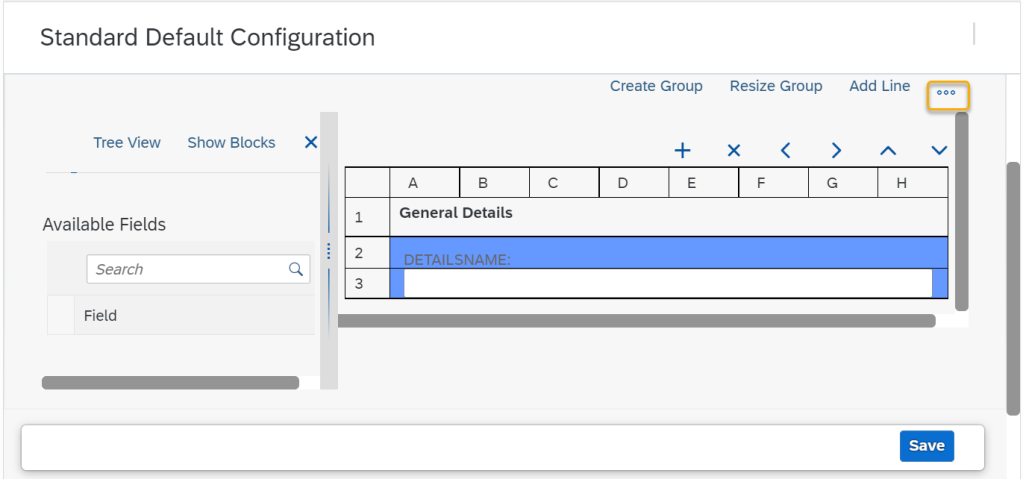Image resolution: width=1023 pixels, height=479 pixels.
Task: Click the plus icon to add a row
Action: [x=683, y=151]
